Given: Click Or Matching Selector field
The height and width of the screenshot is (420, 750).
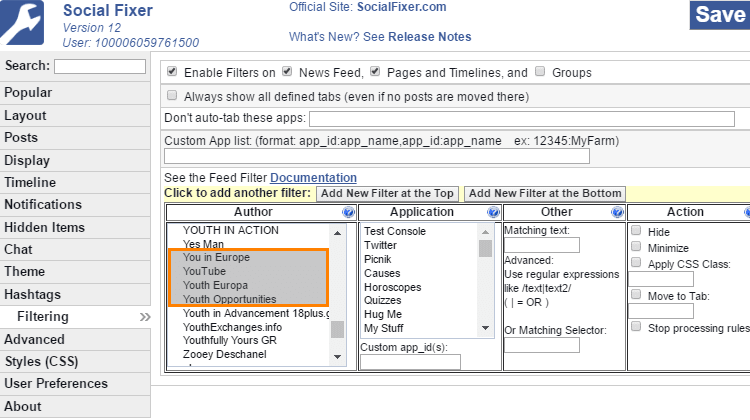Looking at the screenshot, I should [542, 345].
